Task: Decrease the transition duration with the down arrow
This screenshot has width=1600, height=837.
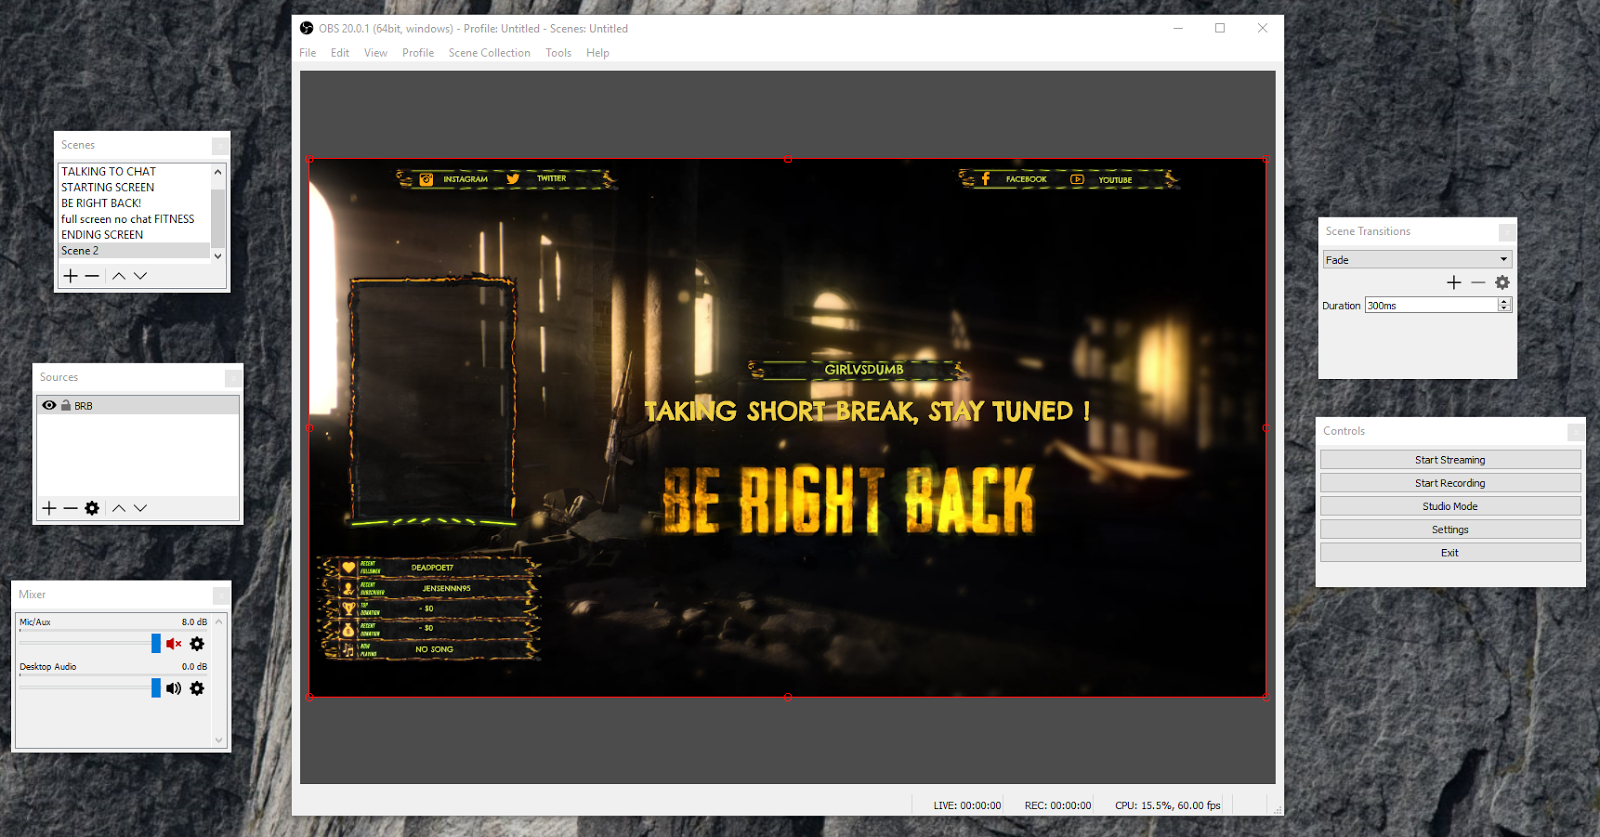Action: point(1504,309)
